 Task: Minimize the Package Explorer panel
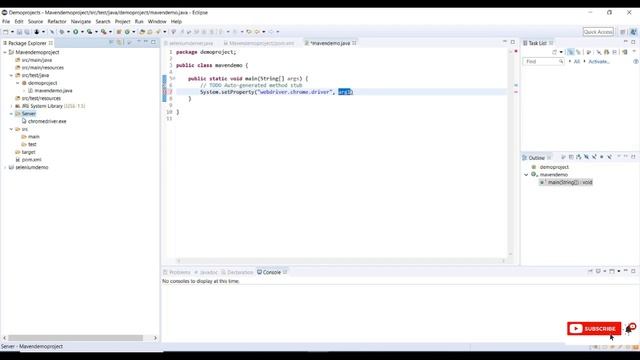146,42
